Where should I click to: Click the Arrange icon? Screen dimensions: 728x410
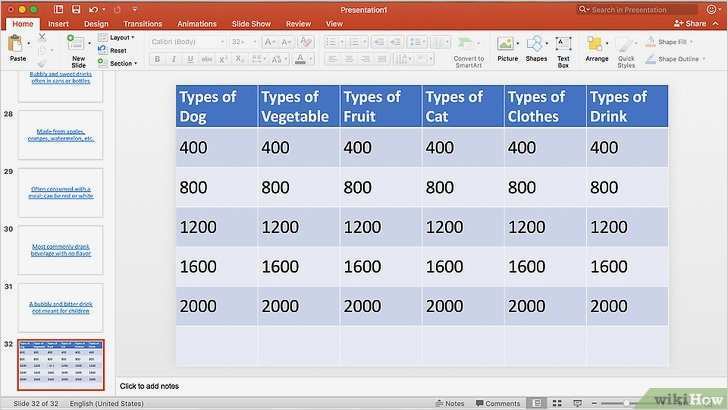pos(595,44)
